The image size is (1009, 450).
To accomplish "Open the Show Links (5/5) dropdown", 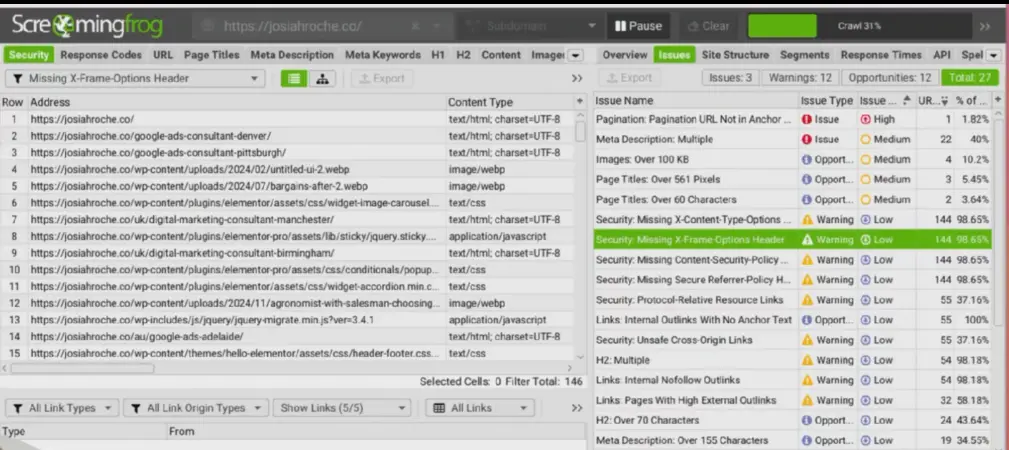I will pyautogui.click(x=342, y=408).
